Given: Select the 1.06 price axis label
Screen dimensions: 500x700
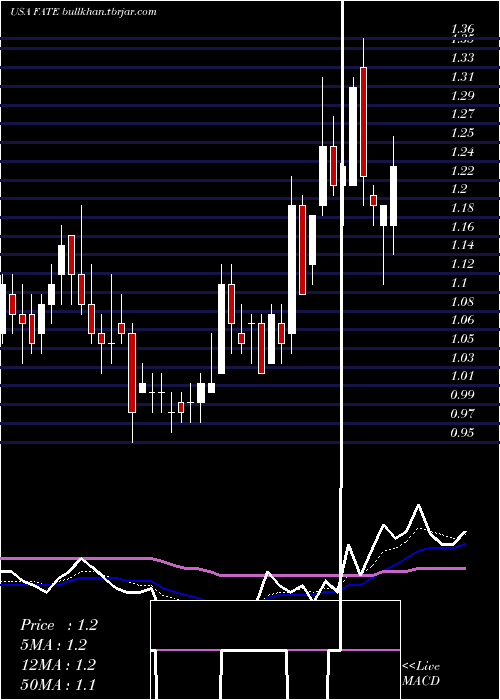Looking at the screenshot, I should click(x=462, y=320).
